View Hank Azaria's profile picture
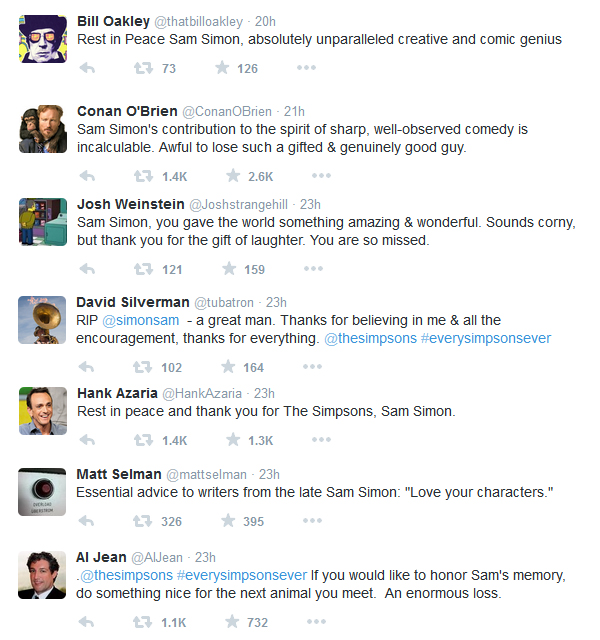The image size is (600, 640). click(43, 411)
